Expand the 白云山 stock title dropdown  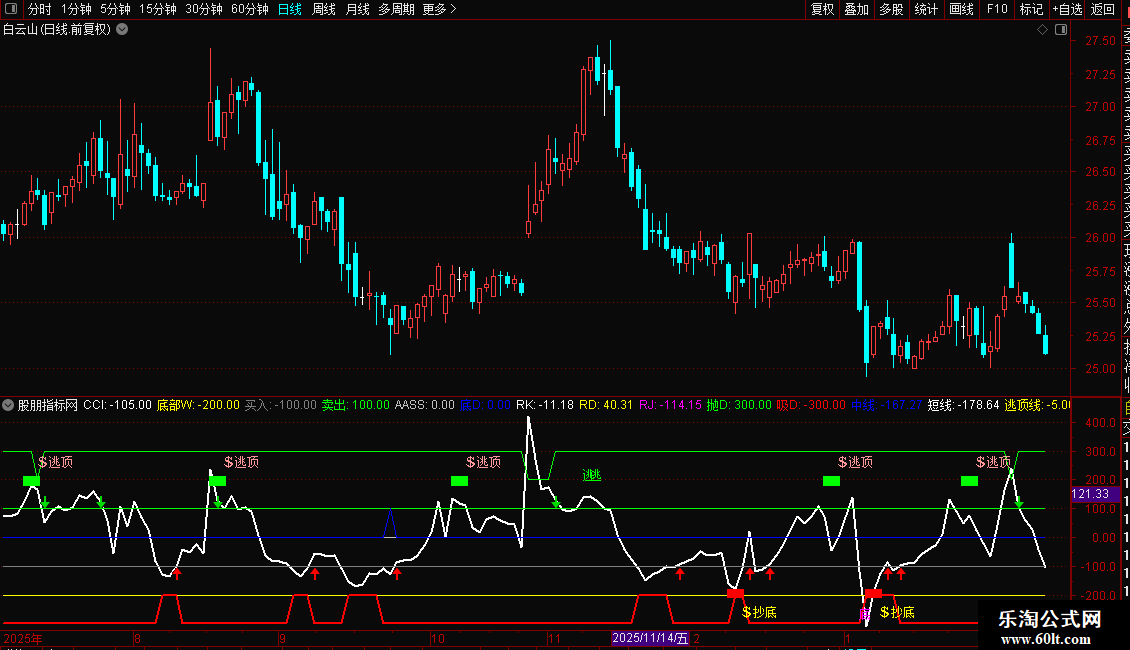click(122, 29)
